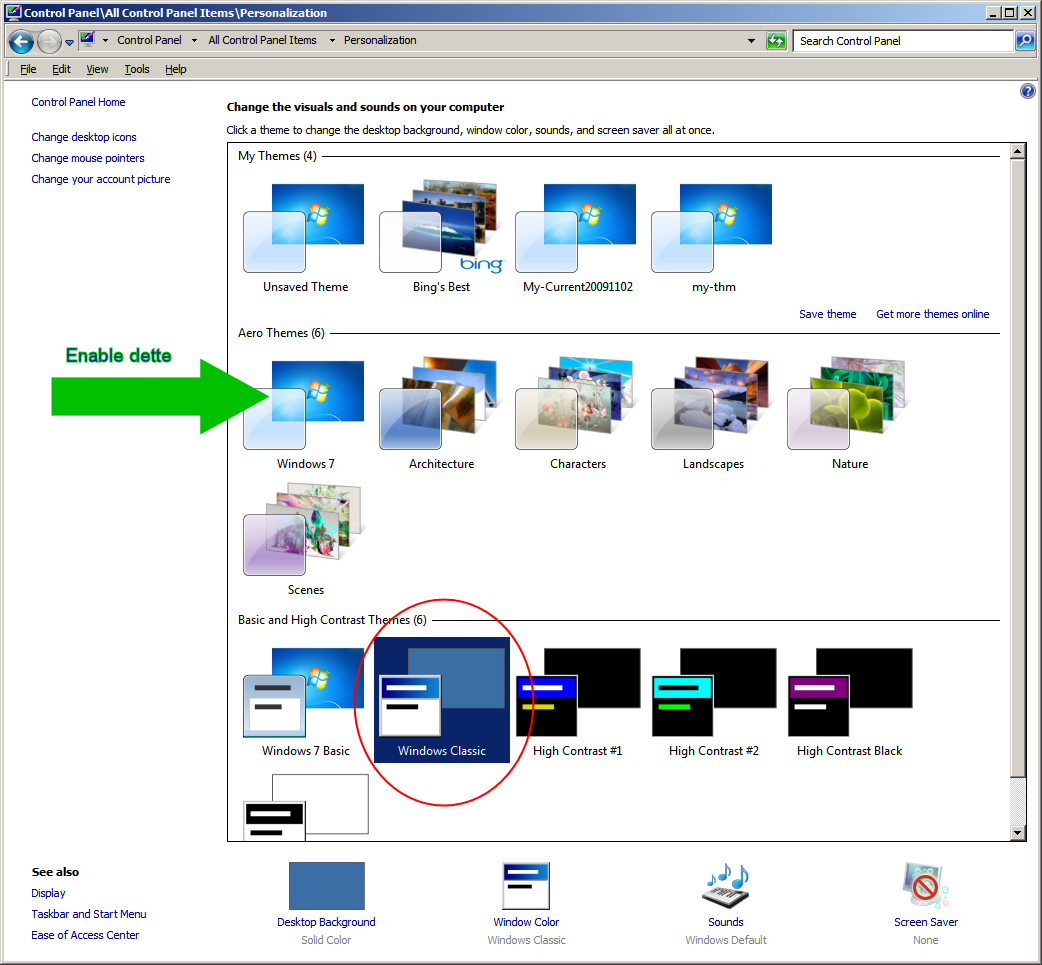Screen dimensions: 1042x965
Task: Select the Bing's Best theme
Action: click(441, 238)
